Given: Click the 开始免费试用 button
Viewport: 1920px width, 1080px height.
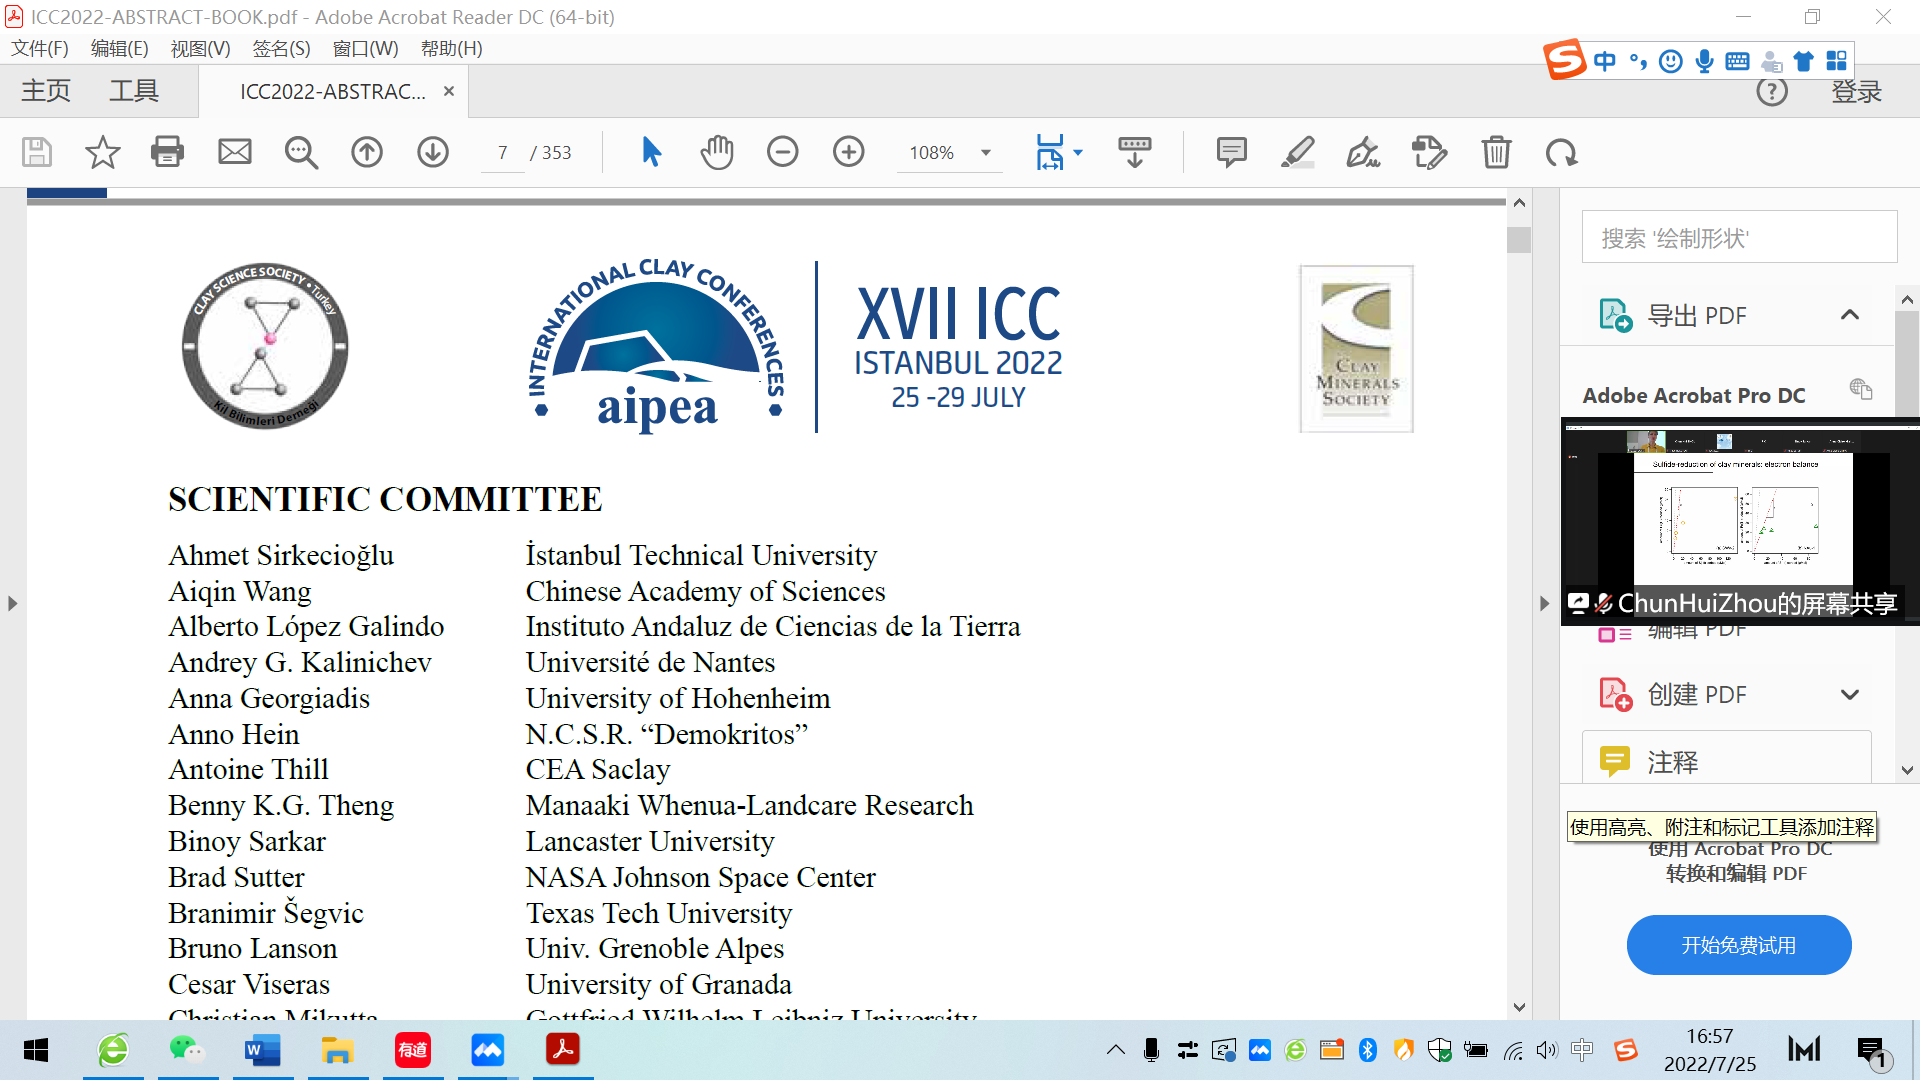Looking at the screenshot, I should pos(1739,945).
